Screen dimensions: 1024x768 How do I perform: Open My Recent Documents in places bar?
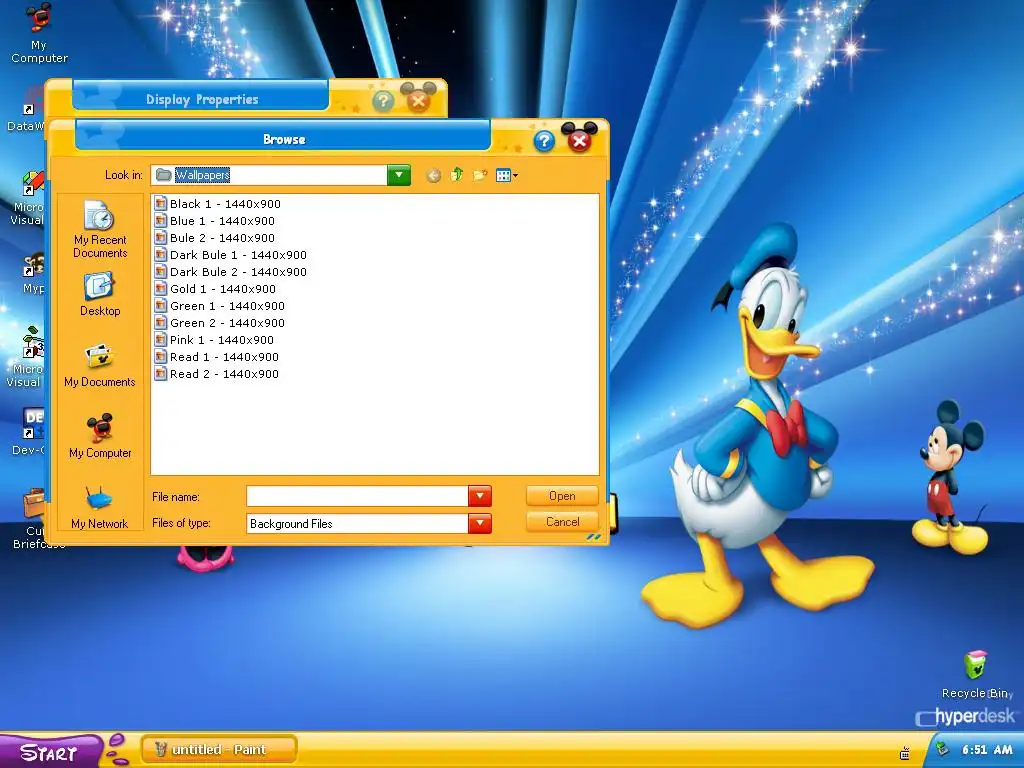click(x=100, y=229)
